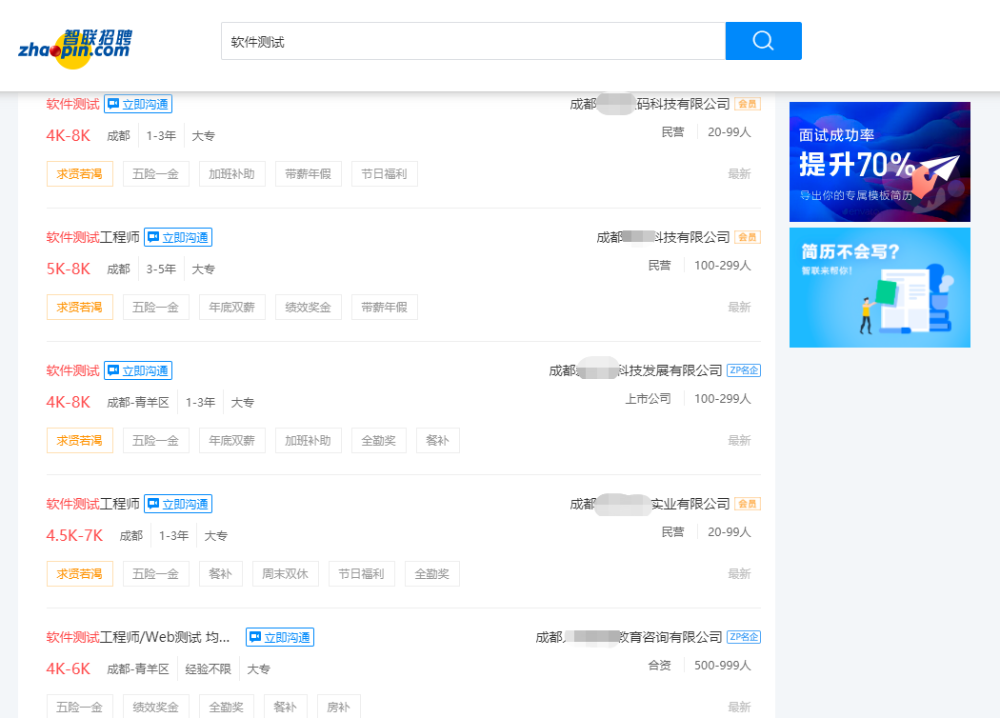Click the 4.5K-7K salary text
This screenshot has height=718, width=1000.
click(x=75, y=536)
